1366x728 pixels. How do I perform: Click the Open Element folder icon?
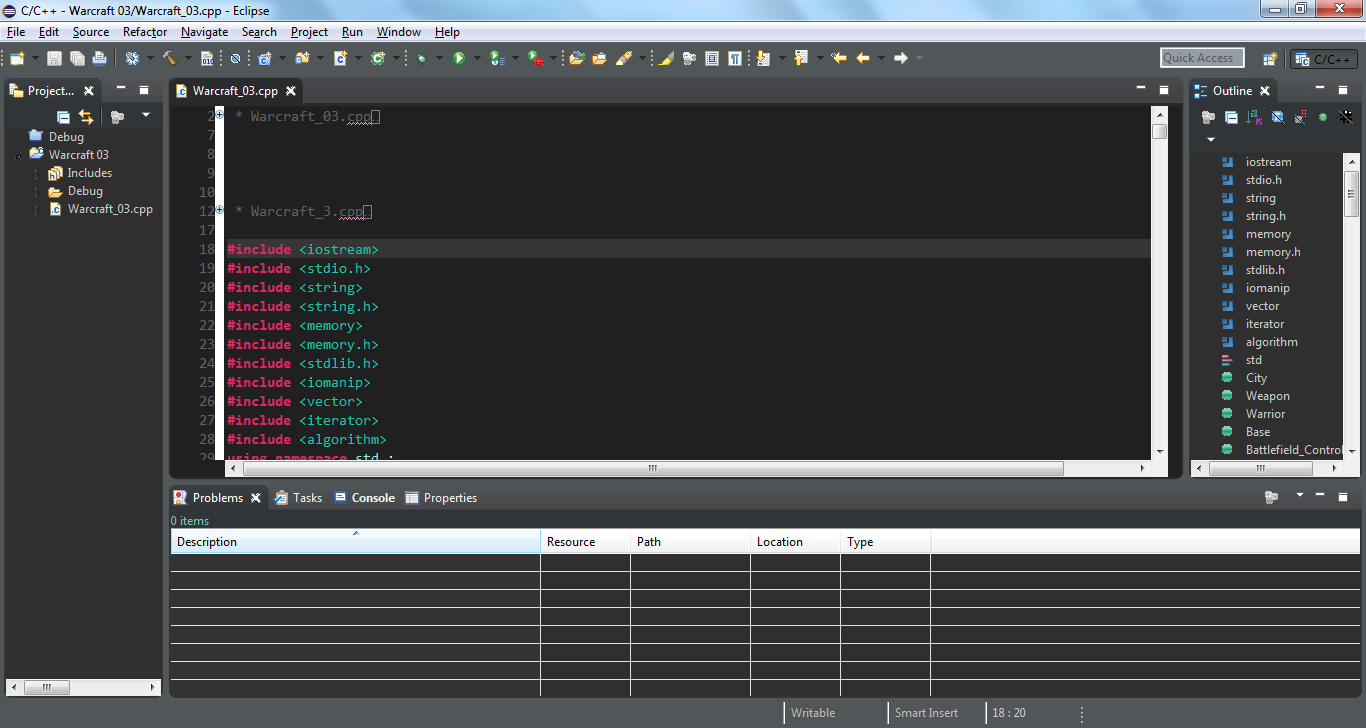click(x=576, y=58)
